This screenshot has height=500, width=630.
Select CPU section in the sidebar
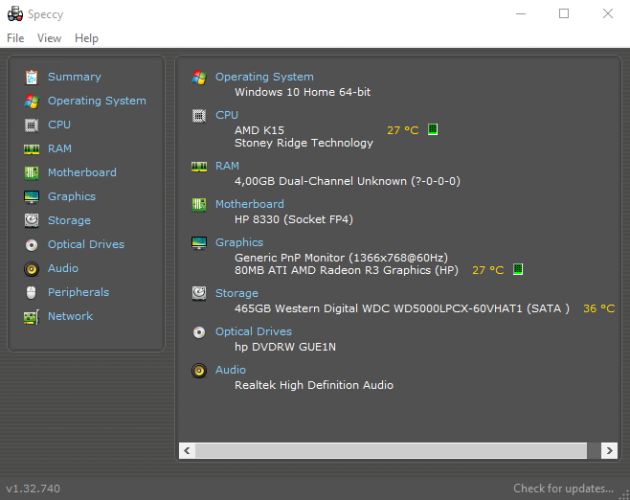point(59,125)
